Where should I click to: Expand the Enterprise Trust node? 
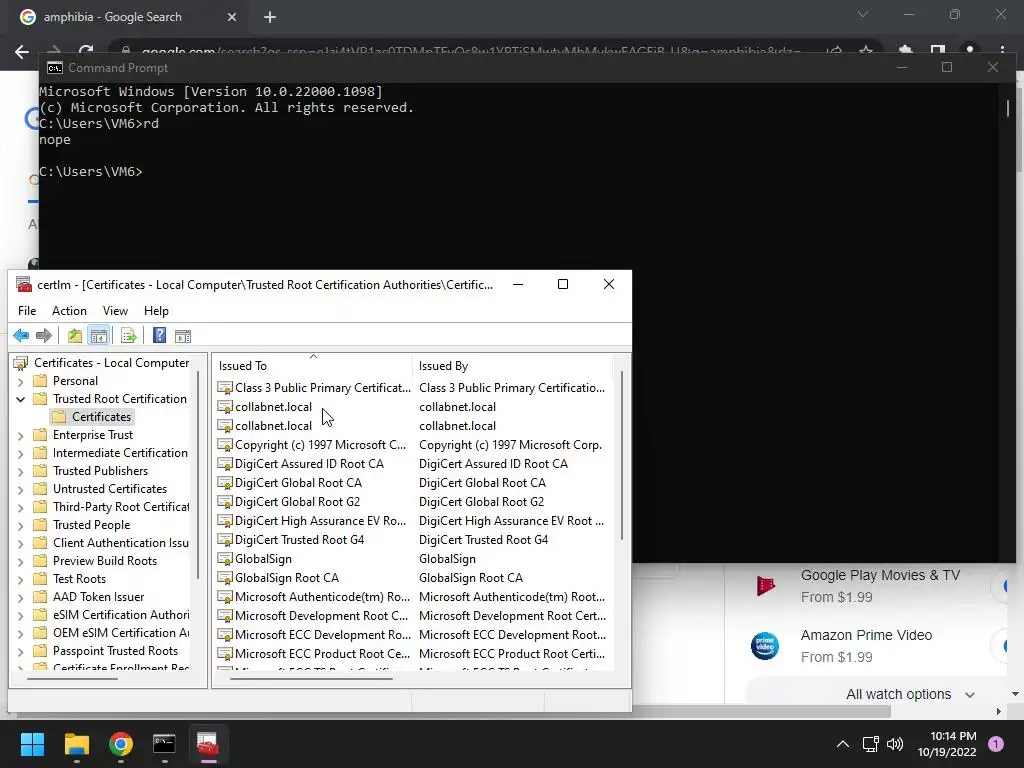tap(20, 436)
